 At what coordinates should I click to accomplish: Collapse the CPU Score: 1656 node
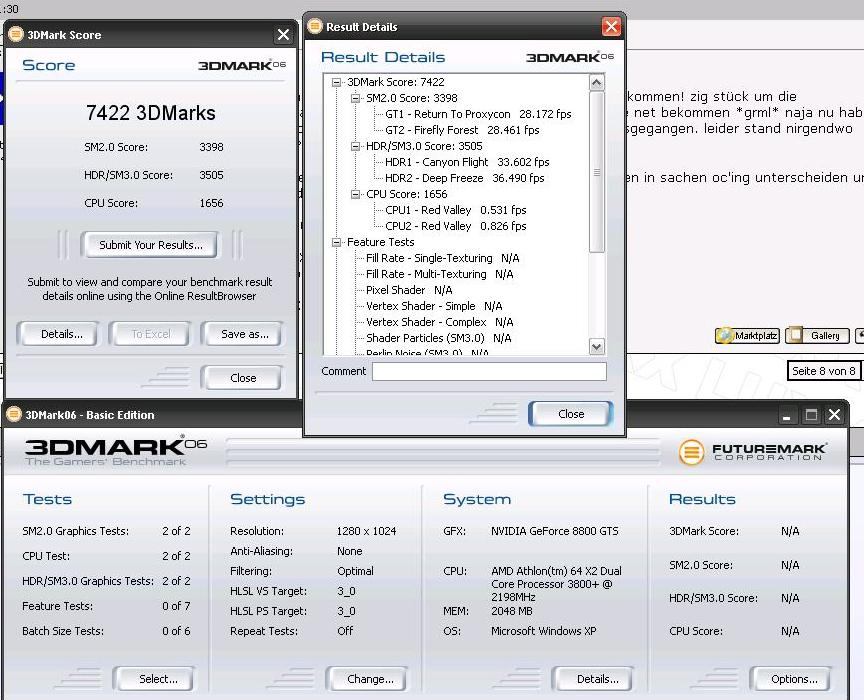pyautogui.click(x=355, y=195)
